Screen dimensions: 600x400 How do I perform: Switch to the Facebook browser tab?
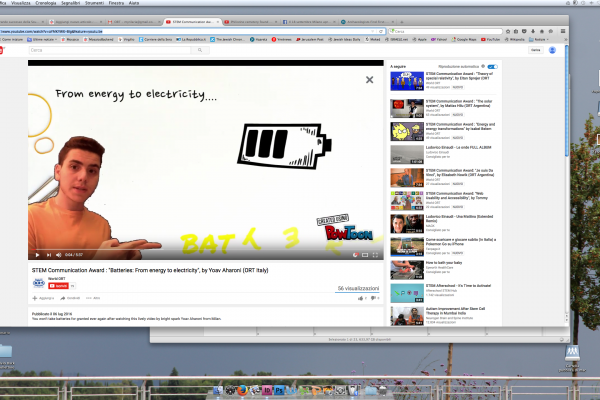309,22
